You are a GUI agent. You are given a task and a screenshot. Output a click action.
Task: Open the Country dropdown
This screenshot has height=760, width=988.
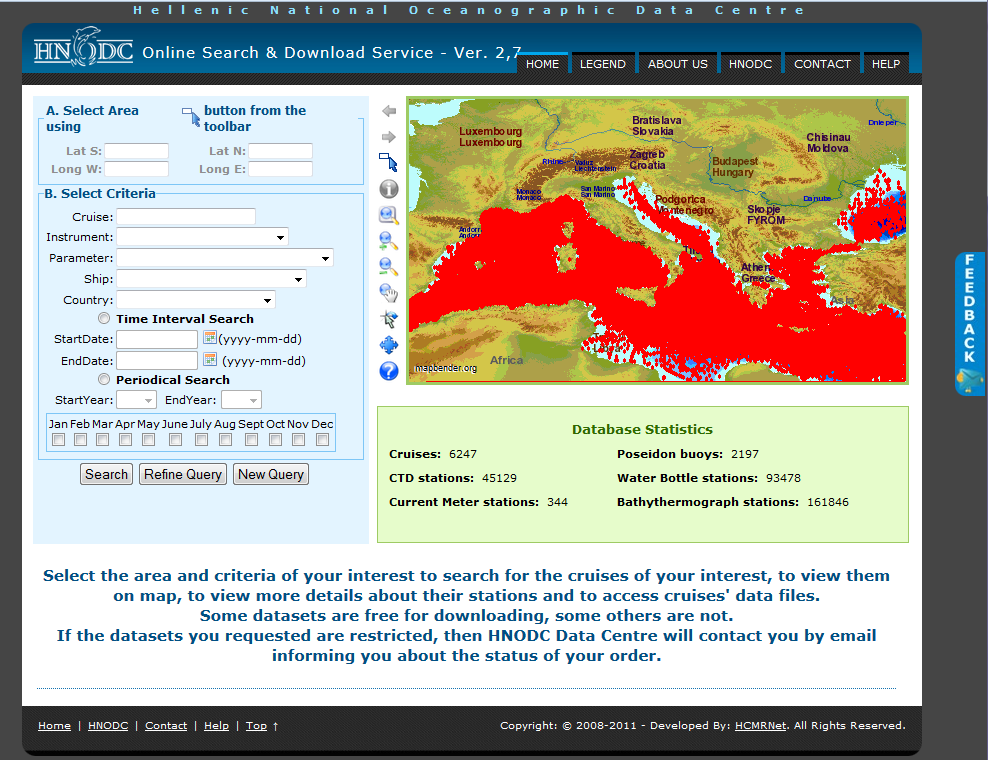[x=196, y=300]
